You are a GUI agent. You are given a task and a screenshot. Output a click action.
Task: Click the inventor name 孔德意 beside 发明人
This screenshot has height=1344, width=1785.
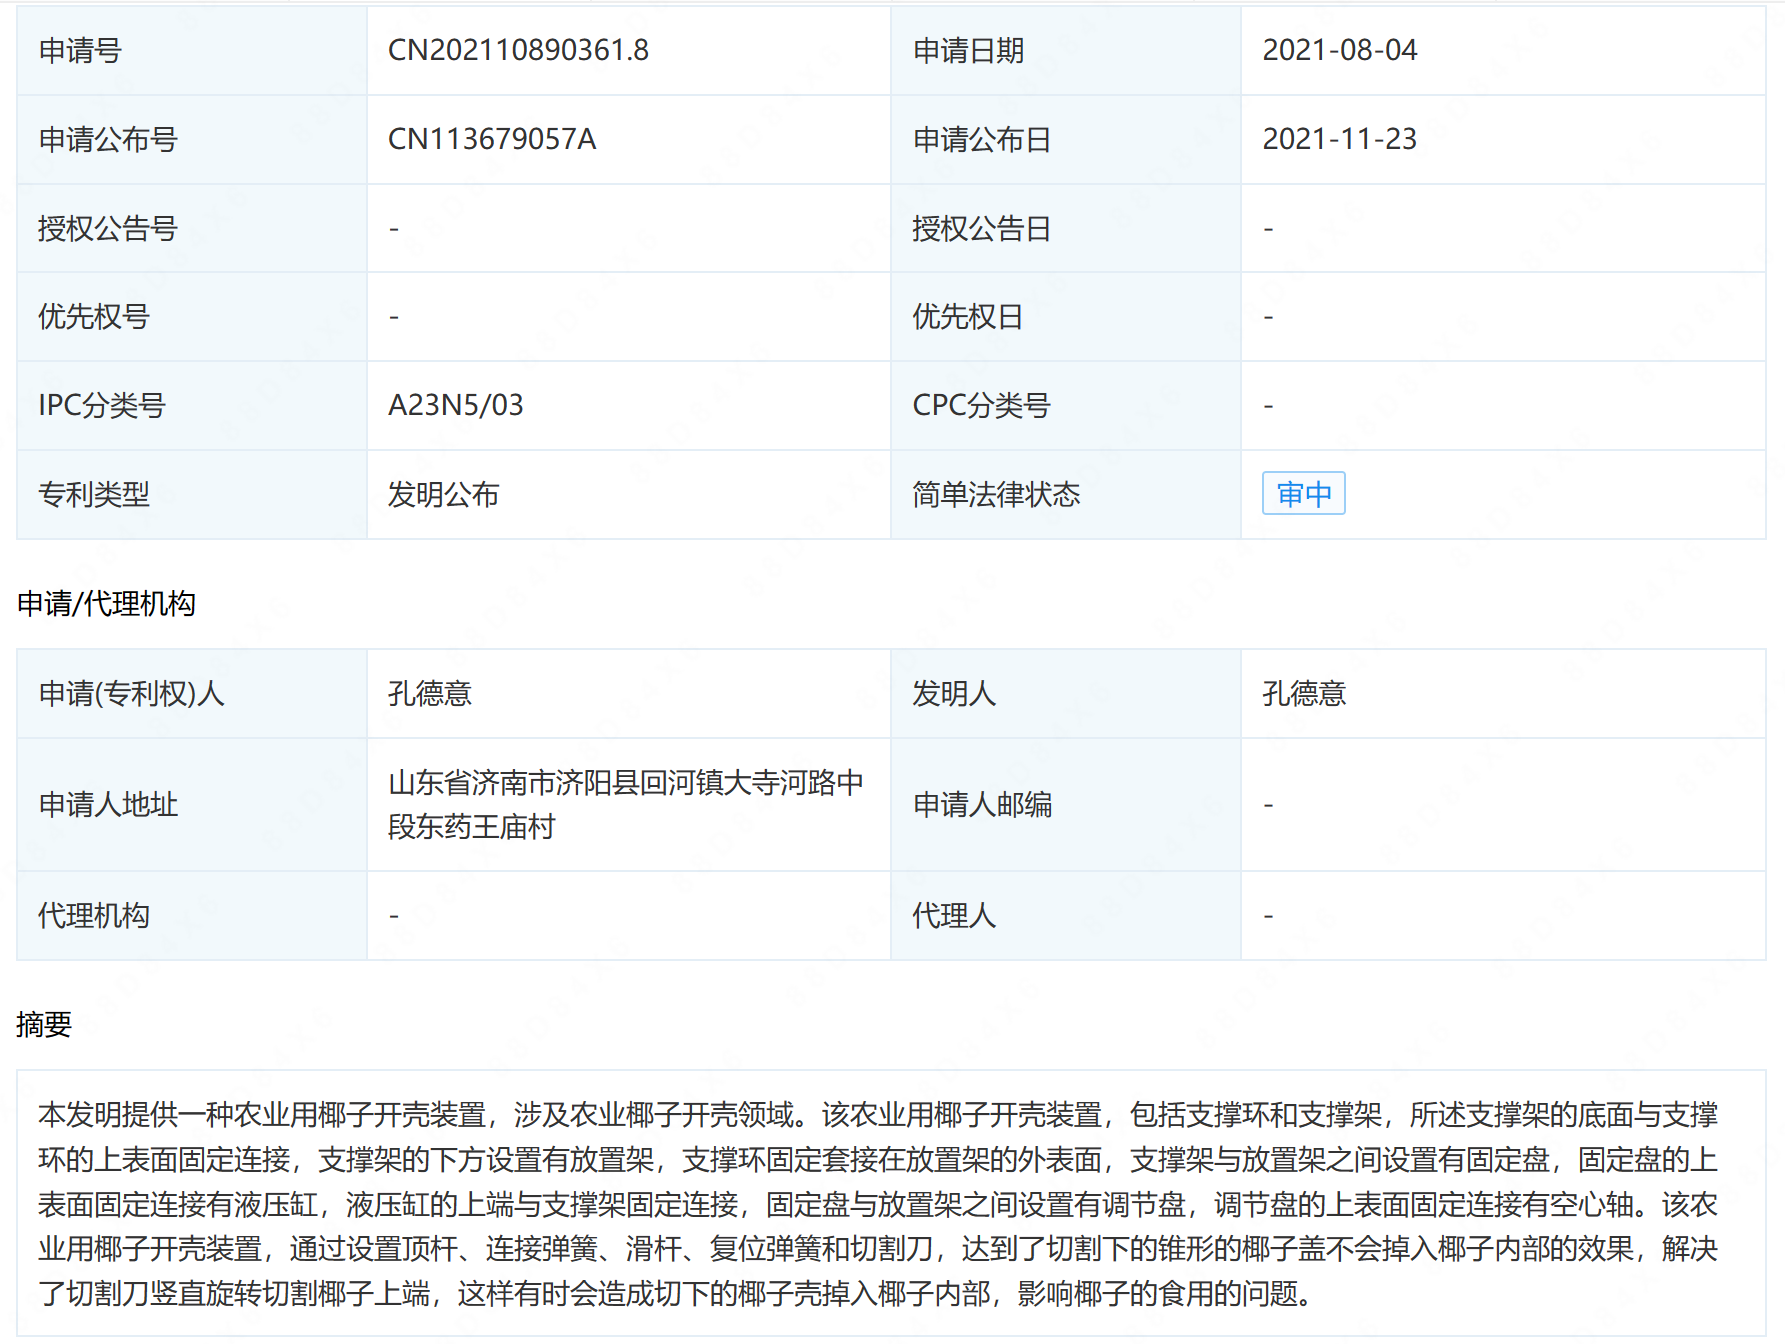pos(1304,693)
